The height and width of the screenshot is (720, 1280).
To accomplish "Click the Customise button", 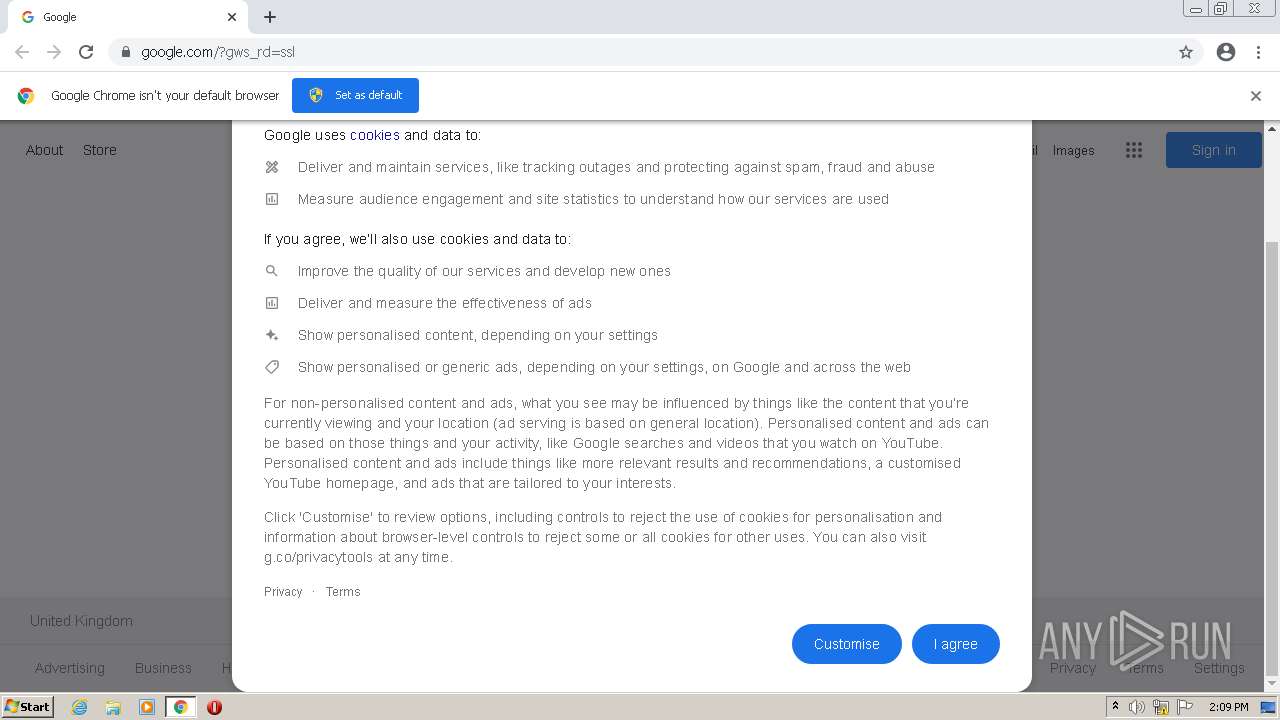I will point(847,644).
